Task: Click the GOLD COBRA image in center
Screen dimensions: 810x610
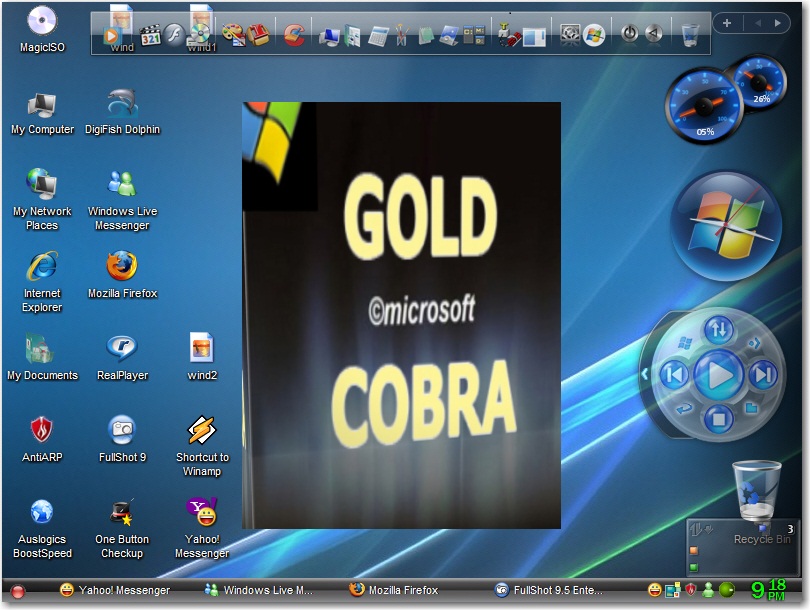Action: tap(401, 315)
